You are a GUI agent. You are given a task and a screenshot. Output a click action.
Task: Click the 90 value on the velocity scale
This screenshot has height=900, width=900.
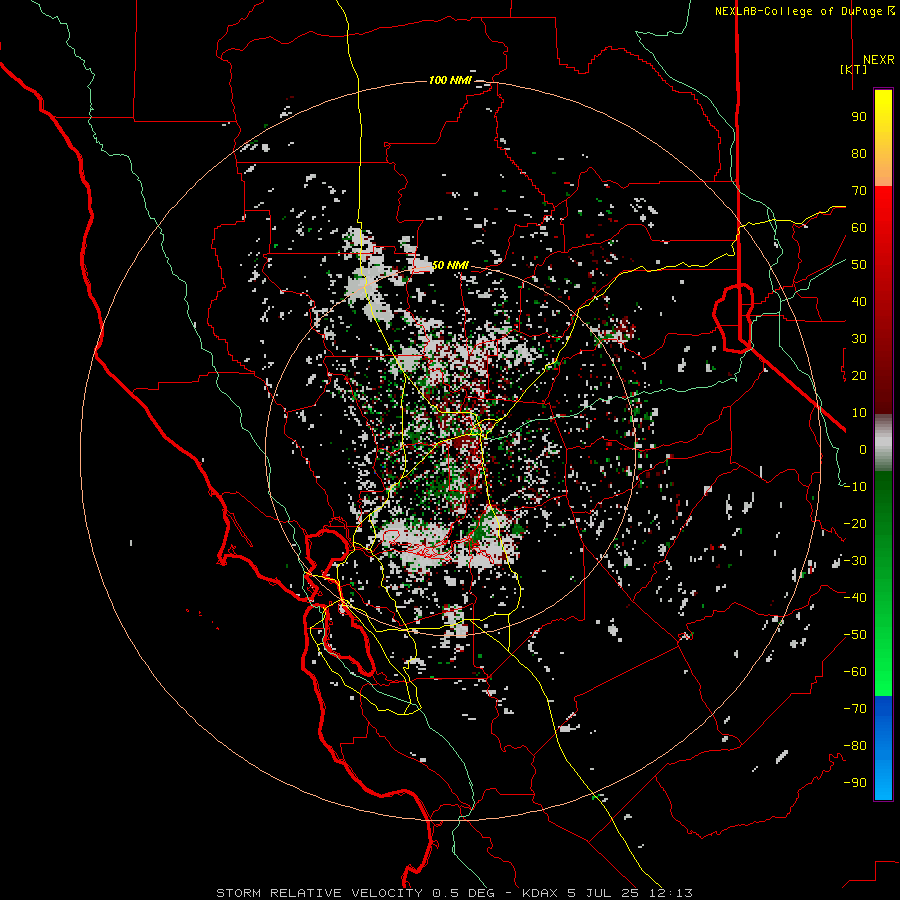pos(859,117)
